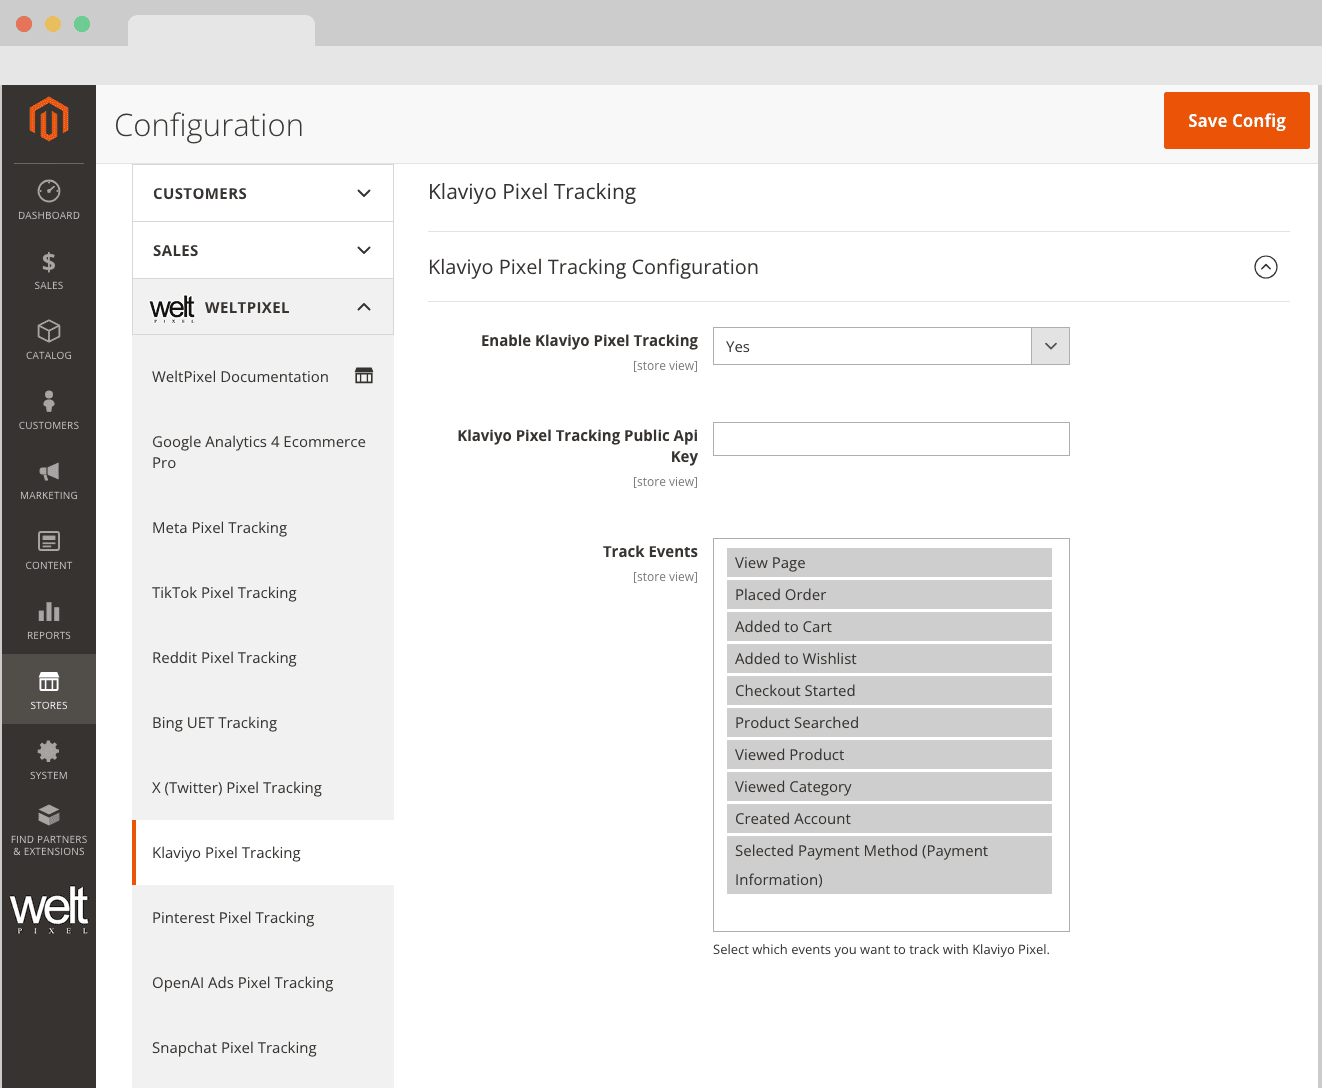Click the WeltPixel logo in sidebar
1322x1088 pixels.
(49, 910)
